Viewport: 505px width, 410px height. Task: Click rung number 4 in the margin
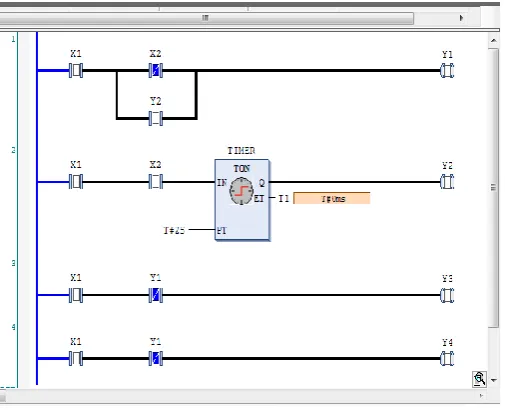(13, 327)
